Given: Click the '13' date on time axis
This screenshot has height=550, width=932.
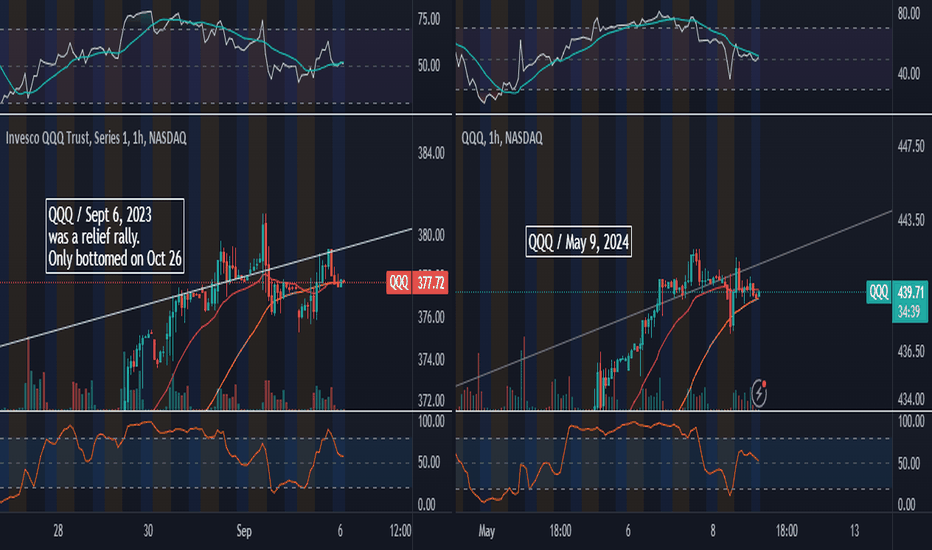Looking at the screenshot, I should 854,531.
